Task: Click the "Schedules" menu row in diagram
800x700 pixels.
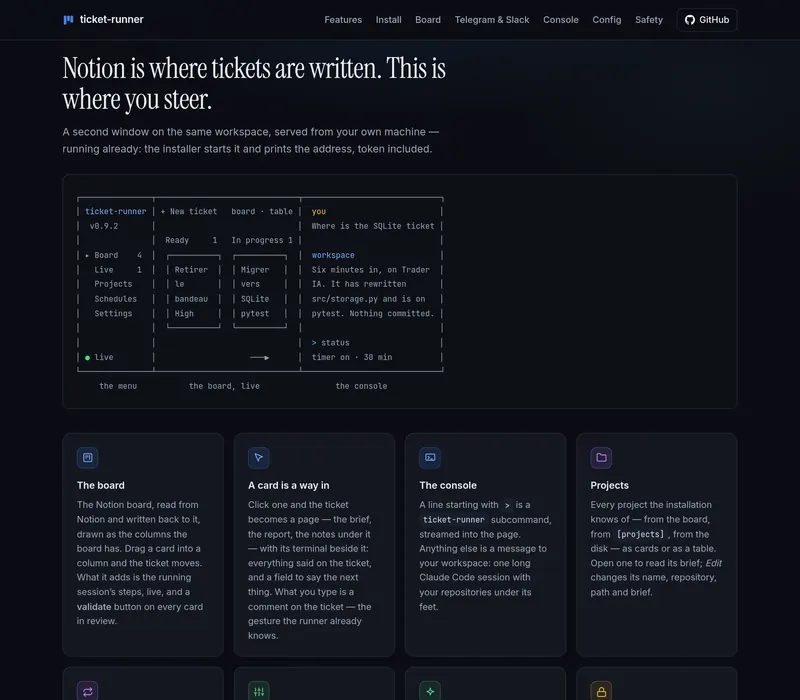Action: click(115, 299)
